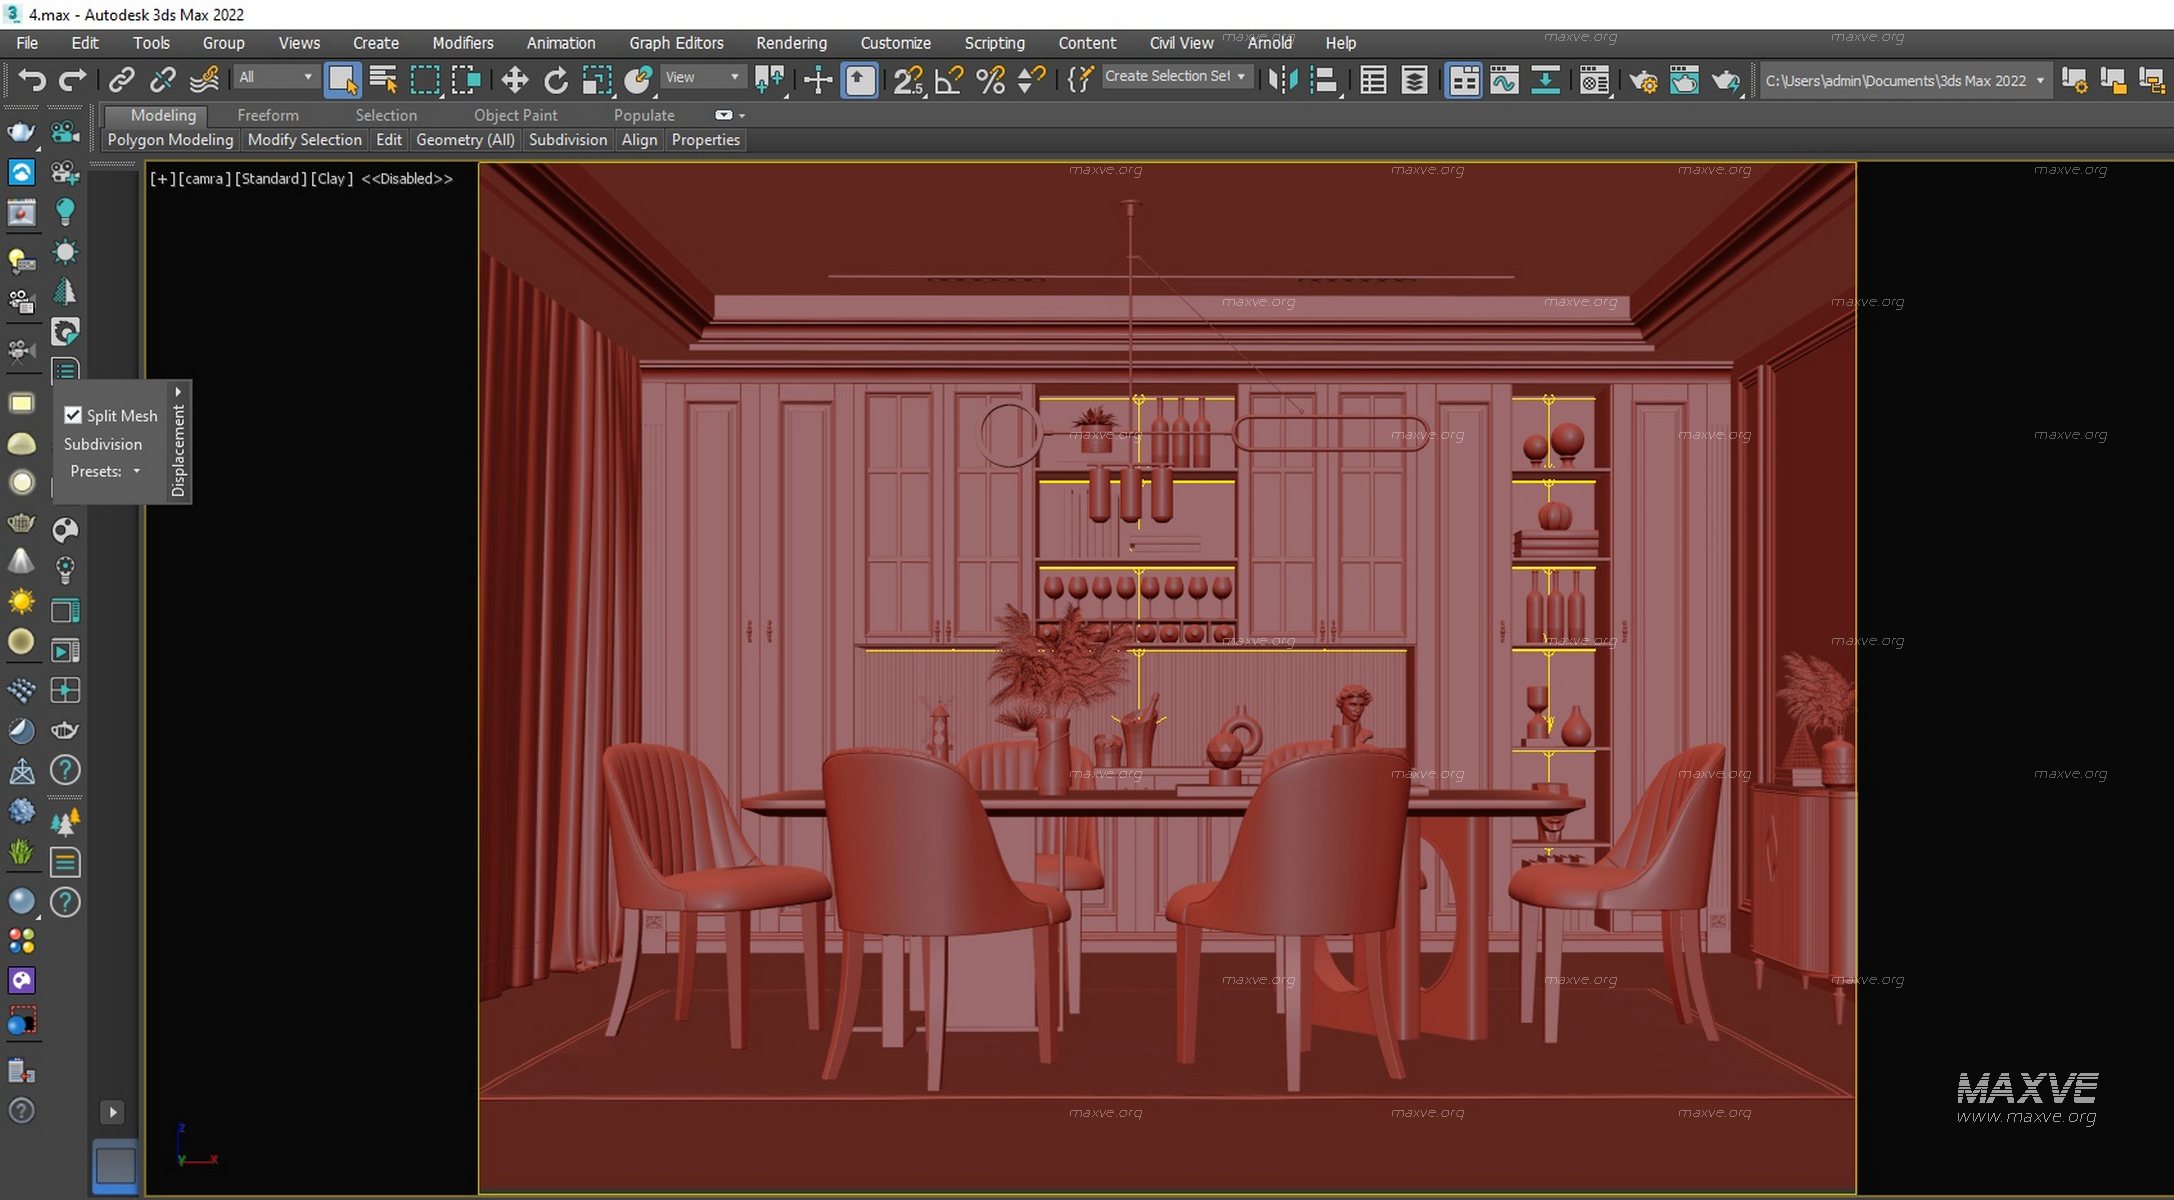Open the View coordinate system dropdown
The image size is (2174, 1200).
coord(703,77)
